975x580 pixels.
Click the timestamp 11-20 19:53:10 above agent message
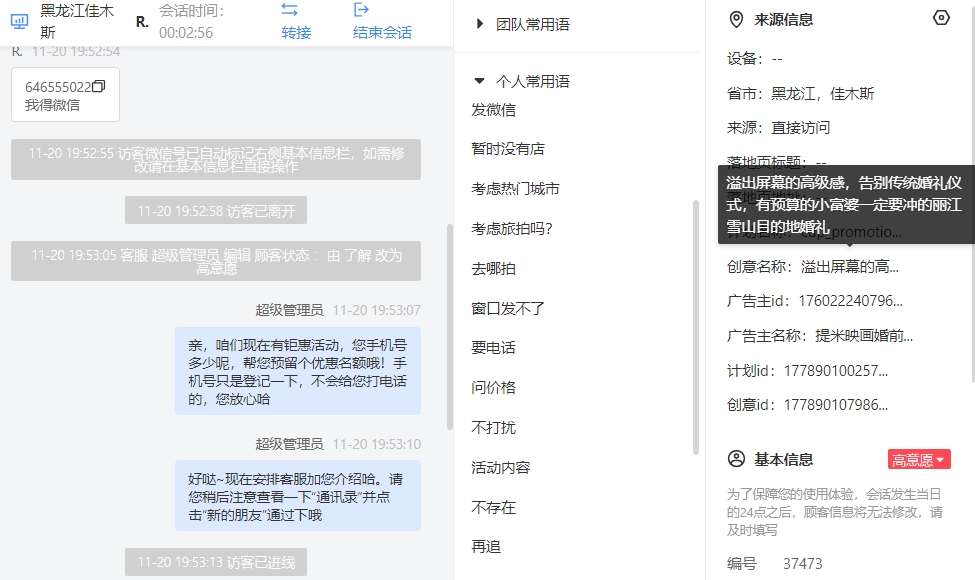coord(377,444)
